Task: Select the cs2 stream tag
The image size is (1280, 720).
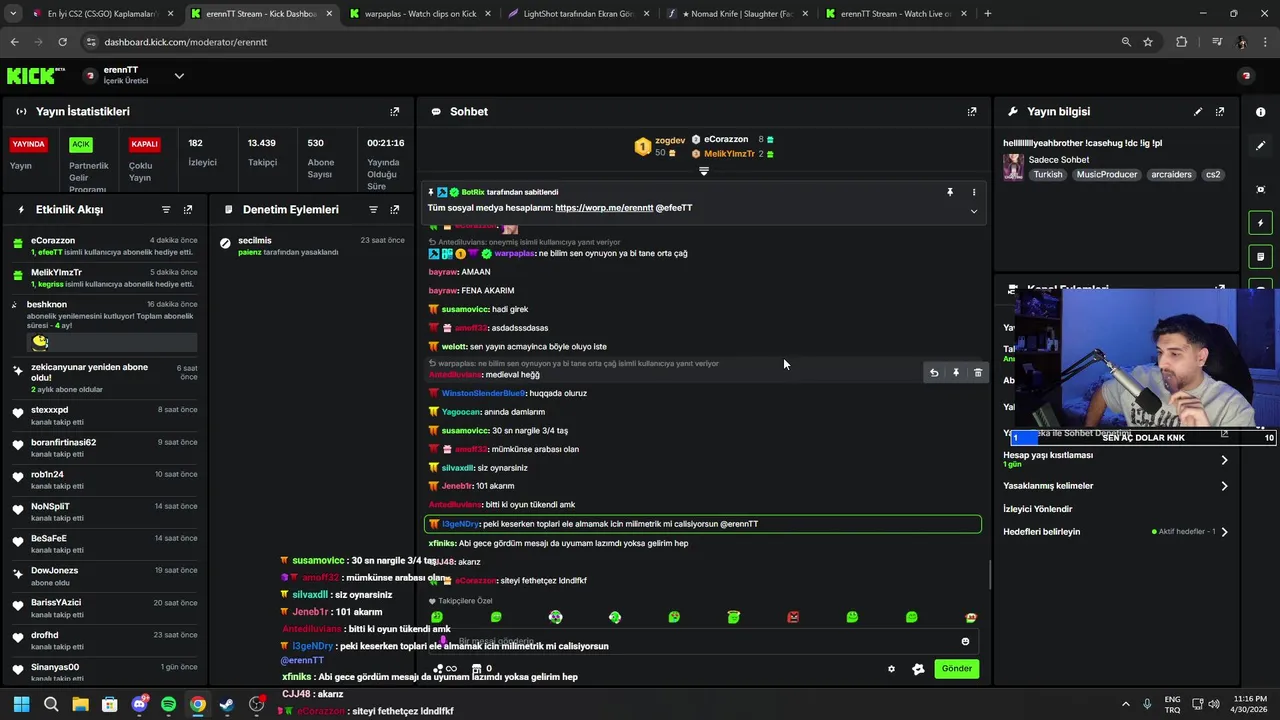Action: 1213,174
